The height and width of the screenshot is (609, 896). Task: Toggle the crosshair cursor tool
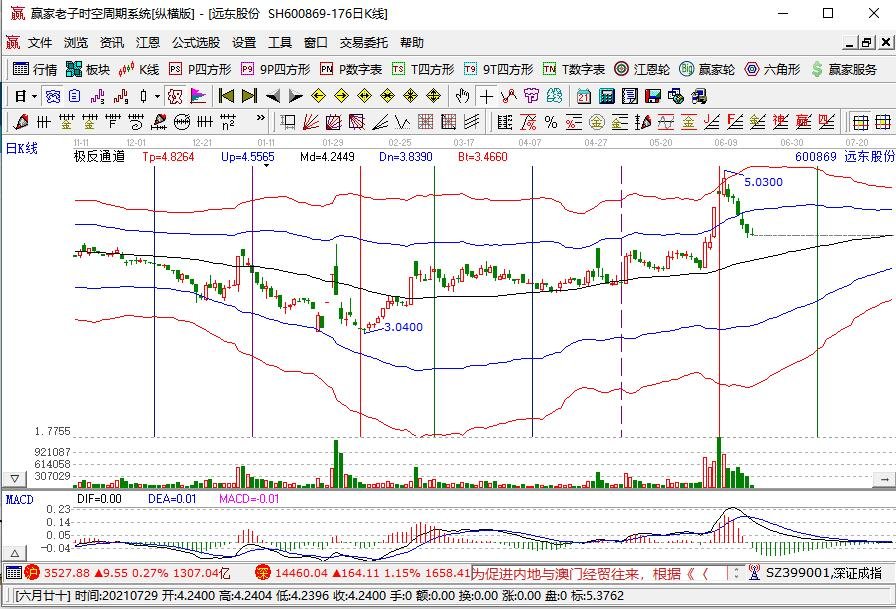click(x=486, y=97)
